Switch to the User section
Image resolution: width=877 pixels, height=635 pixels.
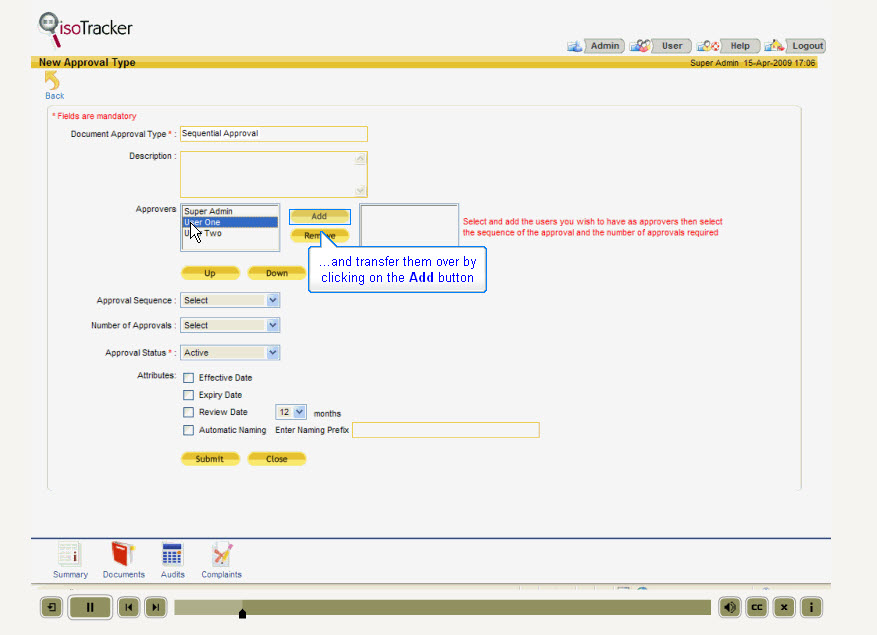tap(670, 45)
